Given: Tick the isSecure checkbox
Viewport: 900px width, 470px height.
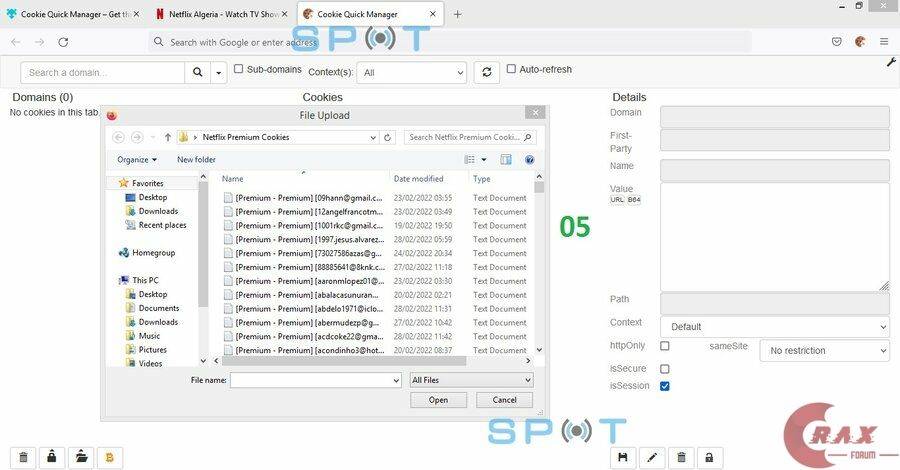Looking at the screenshot, I should tap(665, 369).
